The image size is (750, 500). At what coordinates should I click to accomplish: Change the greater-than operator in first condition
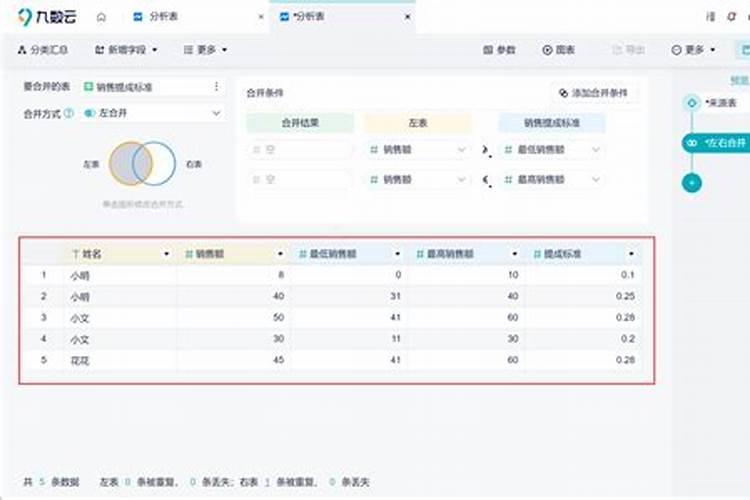pyautogui.click(x=486, y=150)
